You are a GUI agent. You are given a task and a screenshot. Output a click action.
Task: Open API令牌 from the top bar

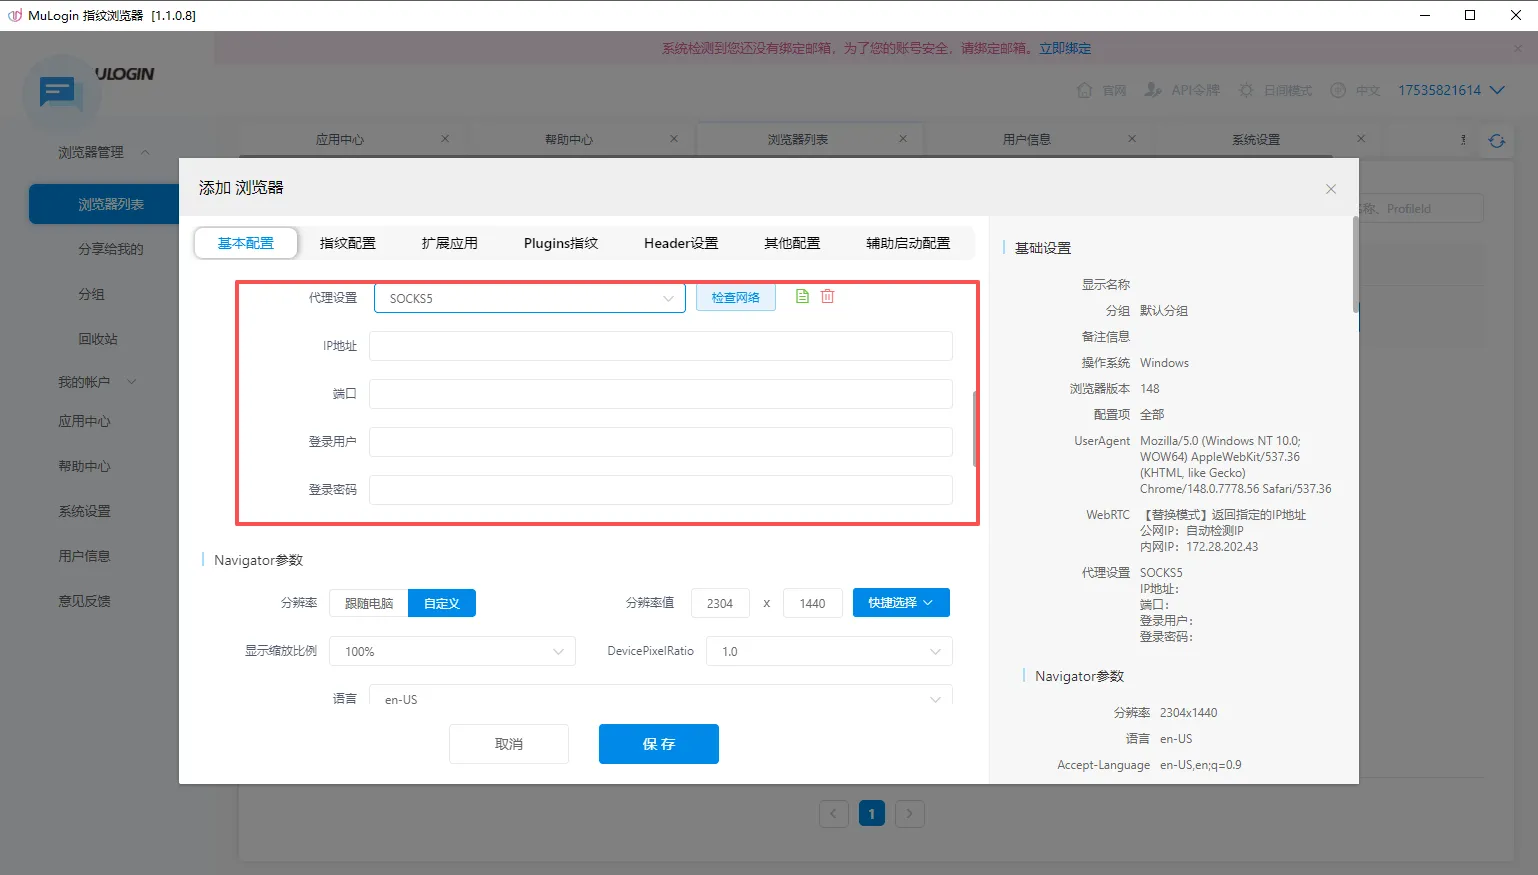coord(1182,90)
